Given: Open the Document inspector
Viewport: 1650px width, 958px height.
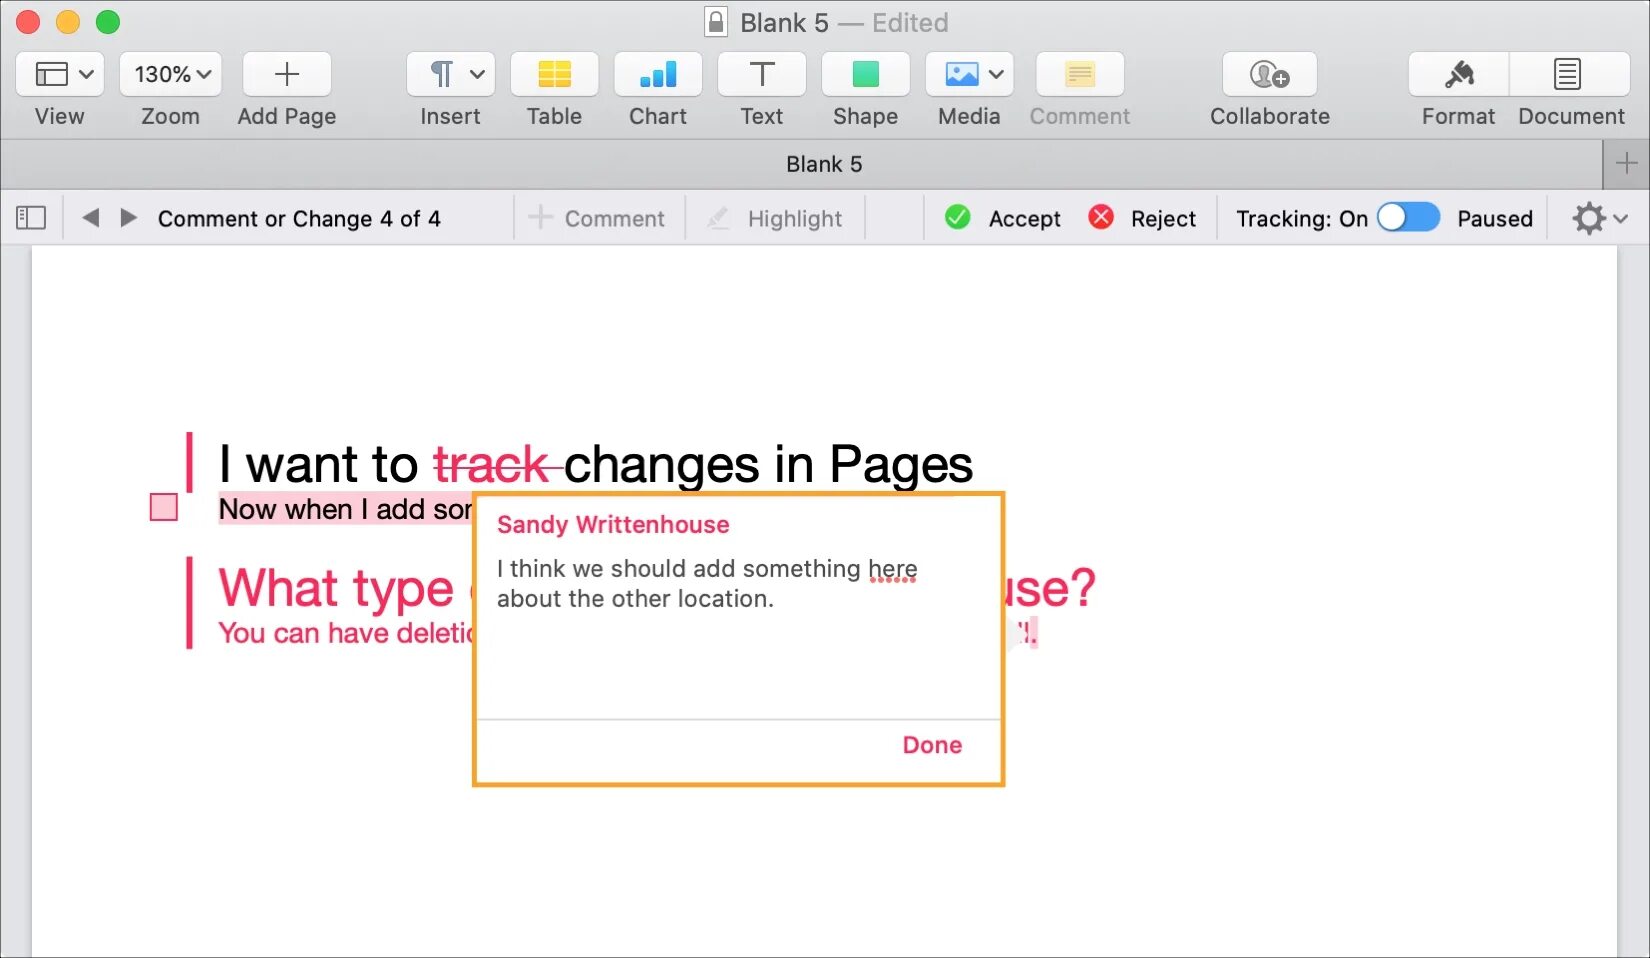Looking at the screenshot, I should coord(1568,74).
